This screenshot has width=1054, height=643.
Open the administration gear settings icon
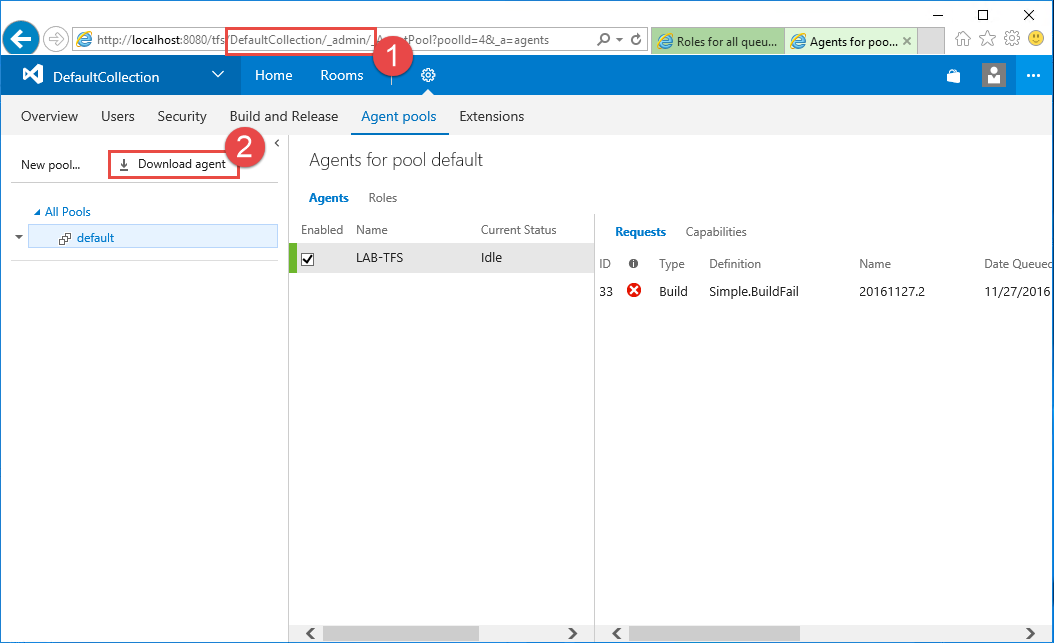click(428, 75)
